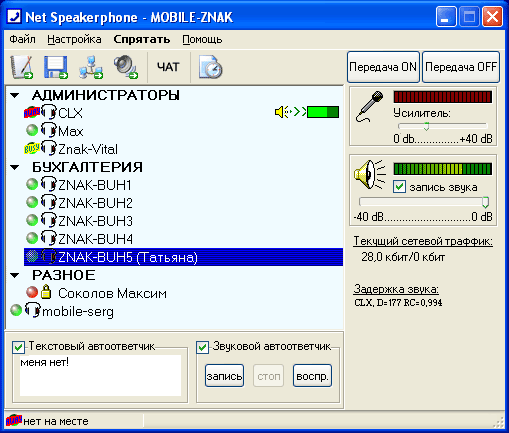
Task: Click the network computers toolbar icon
Action: [x=91, y=67]
